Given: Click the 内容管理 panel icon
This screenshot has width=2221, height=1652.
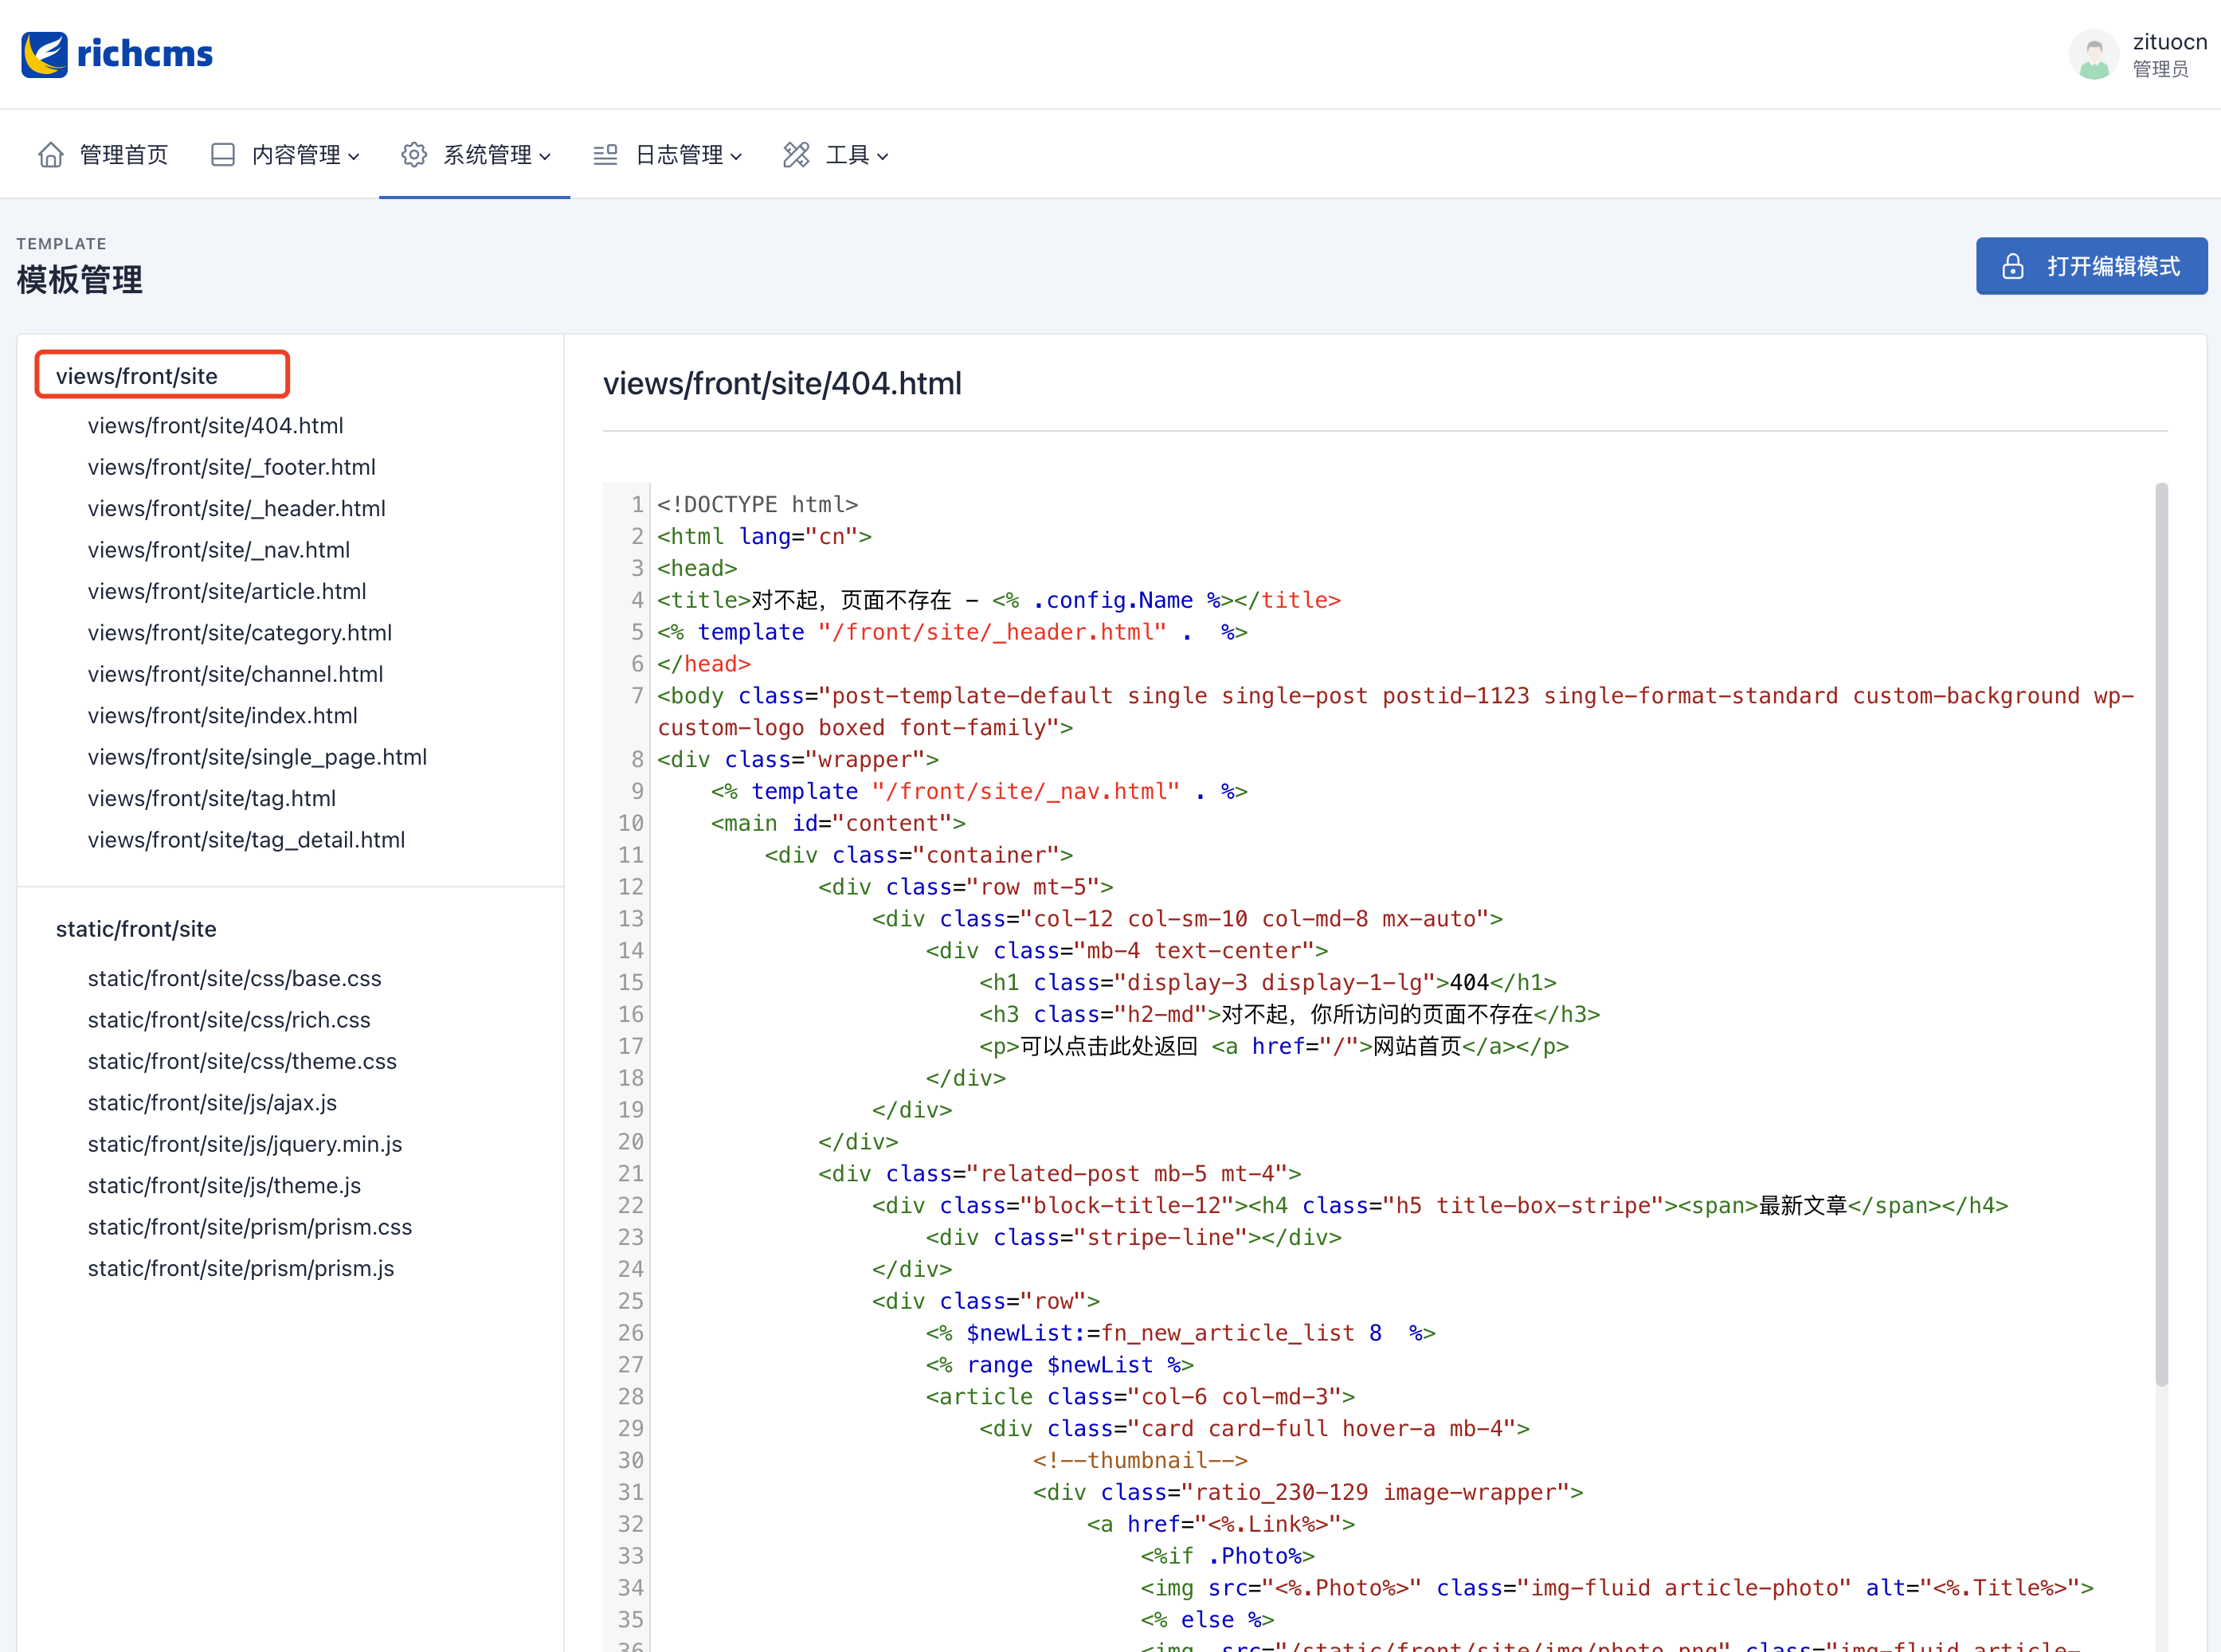Looking at the screenshot, I should tap(223, 155).
